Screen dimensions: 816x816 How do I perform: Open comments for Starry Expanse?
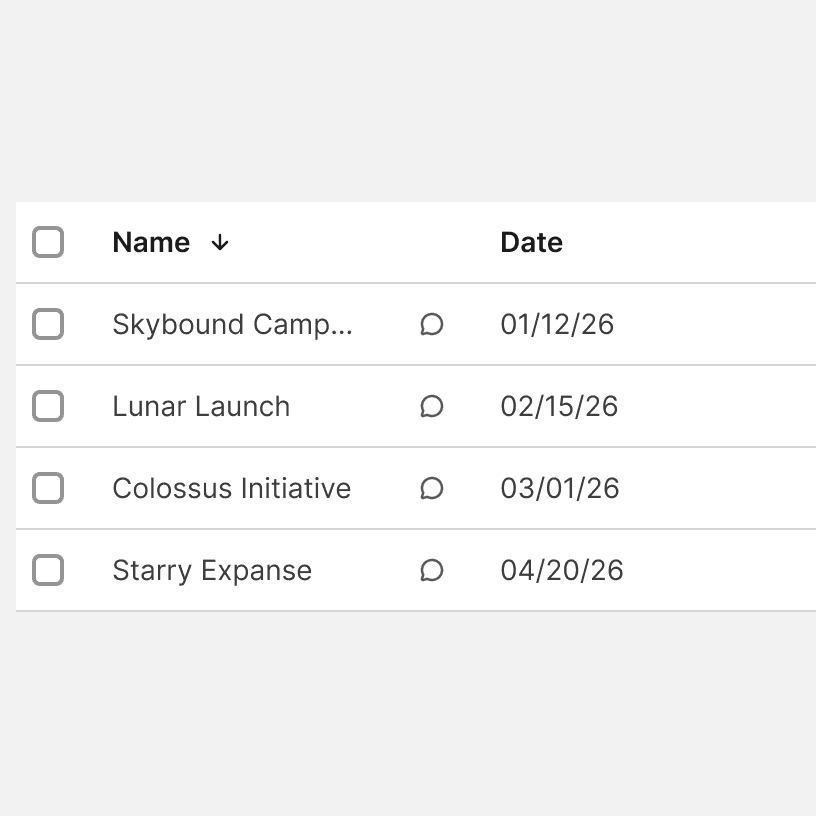tap(432, 571)
